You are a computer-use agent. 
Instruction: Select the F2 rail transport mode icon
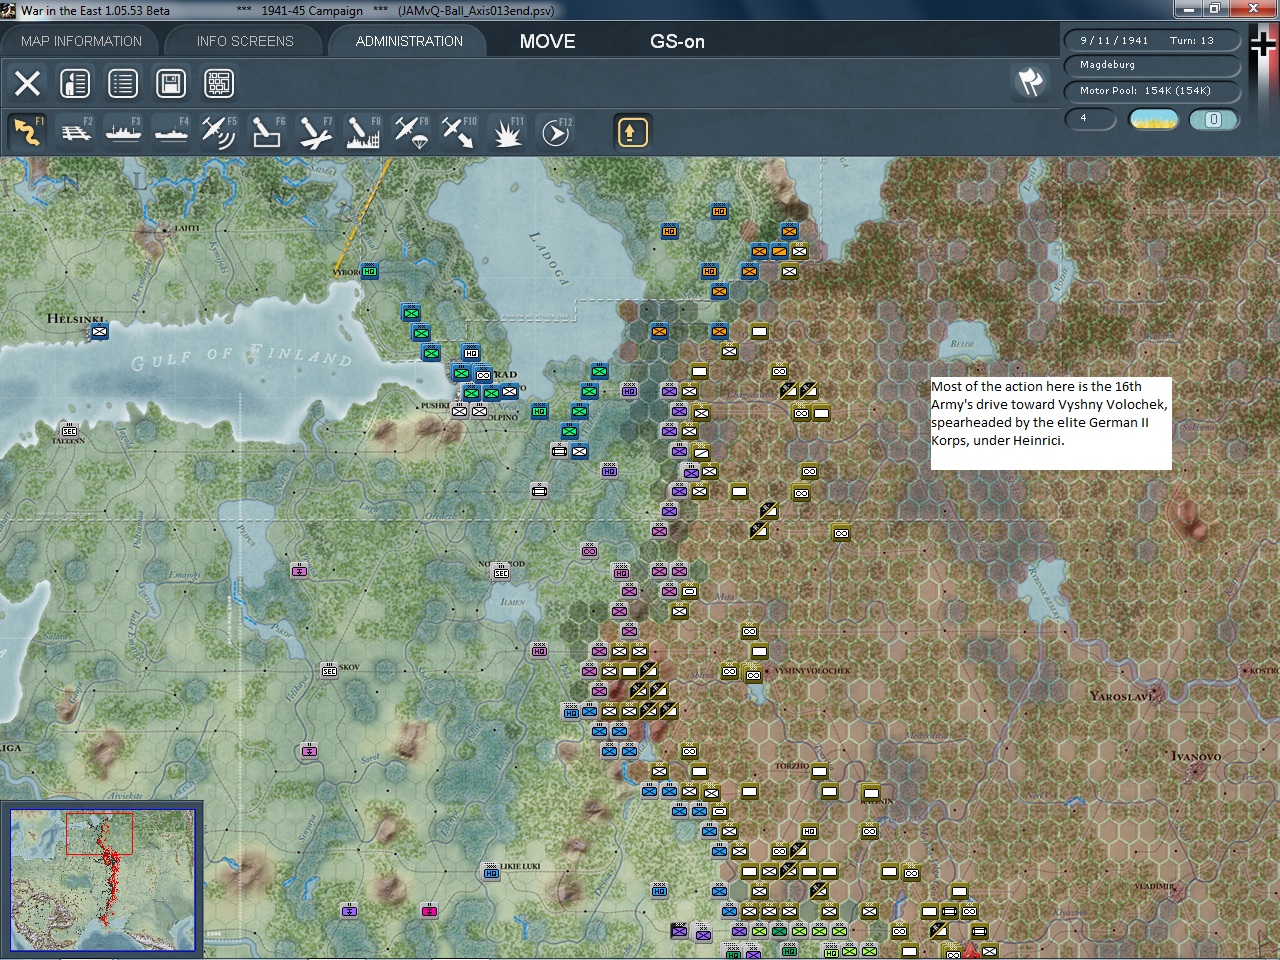[x=75, y=132]
